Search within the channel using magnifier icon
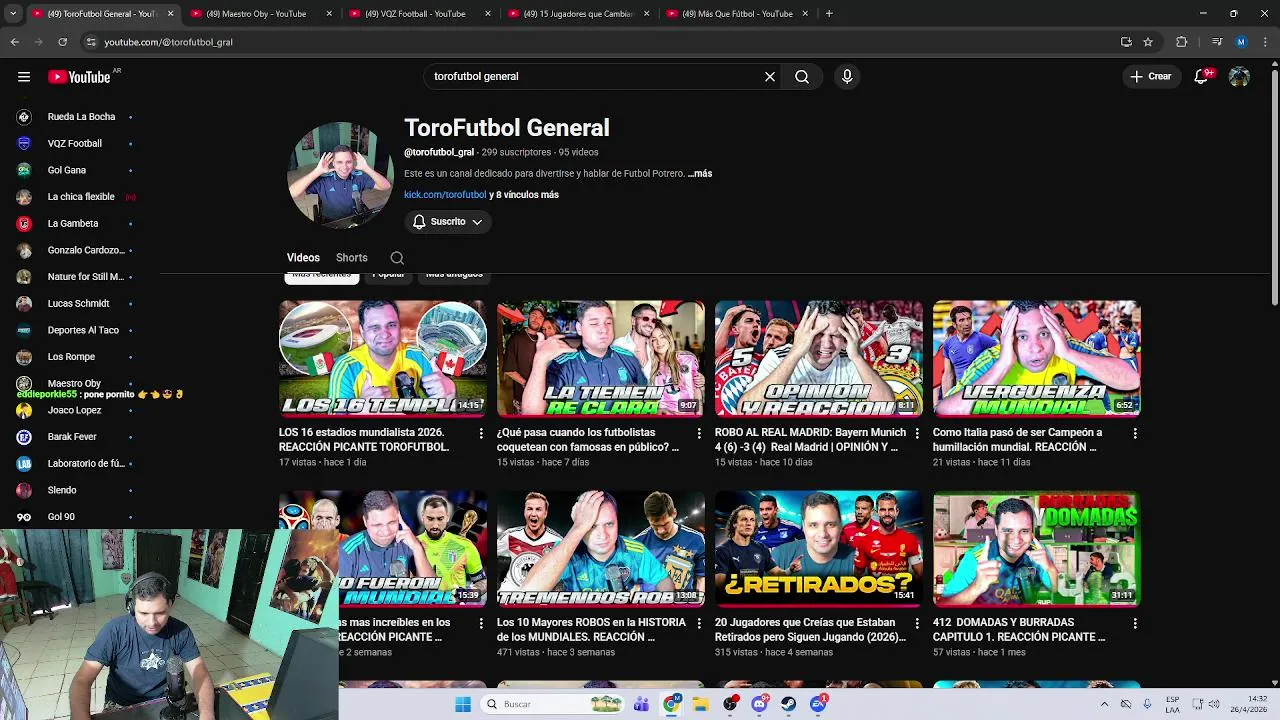1280x720 pixels. tap(397, 258)
